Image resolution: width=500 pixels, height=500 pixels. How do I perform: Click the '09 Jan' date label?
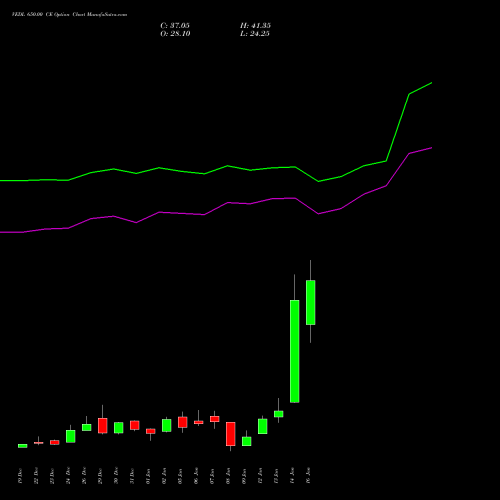(244, 476)
